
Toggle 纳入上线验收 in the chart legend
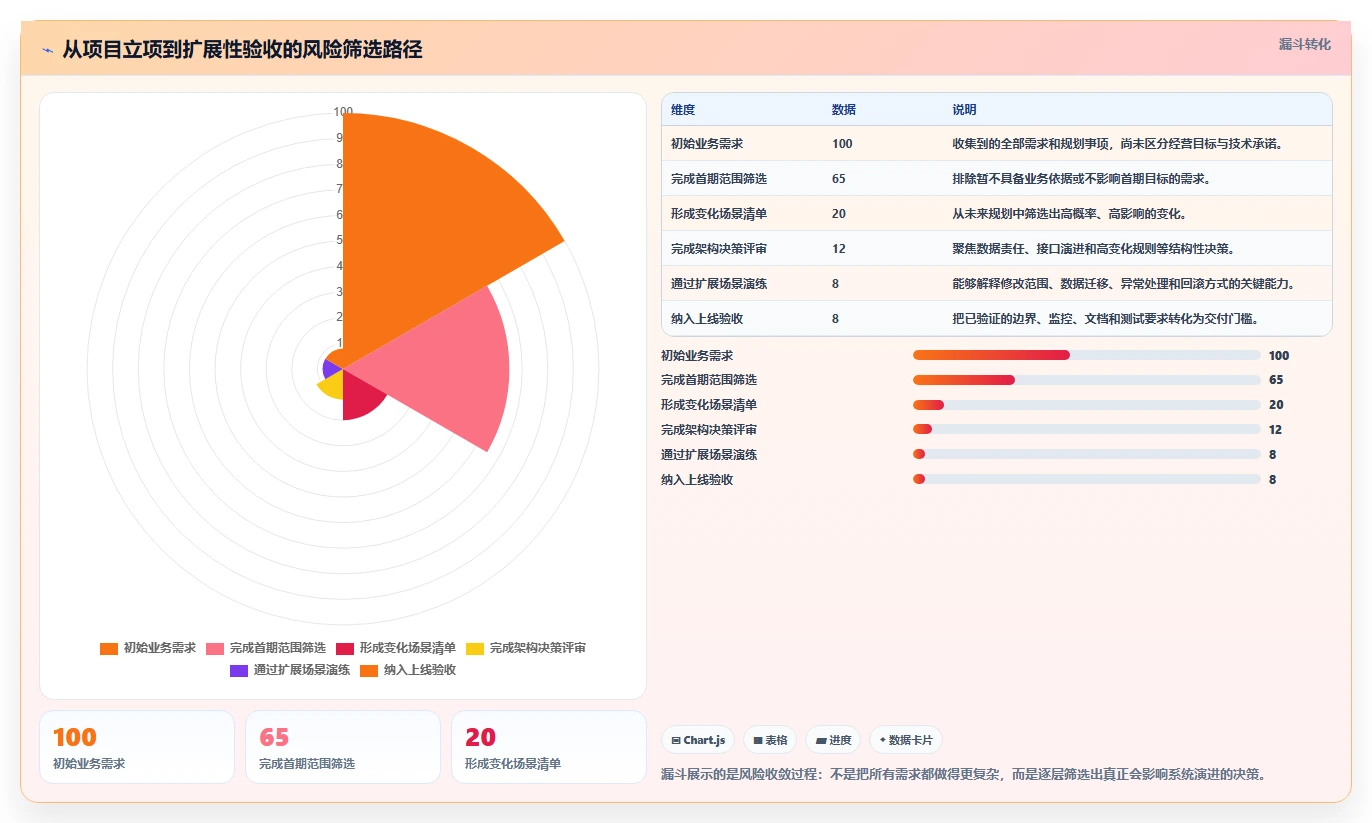point(408,670)
